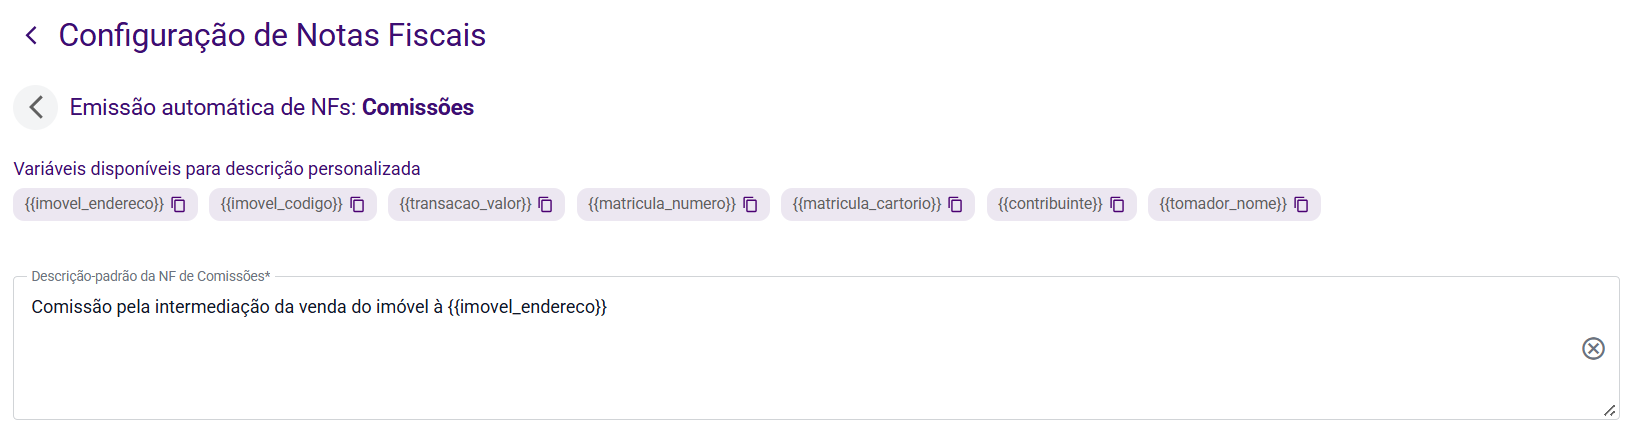Go back using the top-left chevron arrow
Viewport: 1646px width, 441px height.
tap(31, 36)
